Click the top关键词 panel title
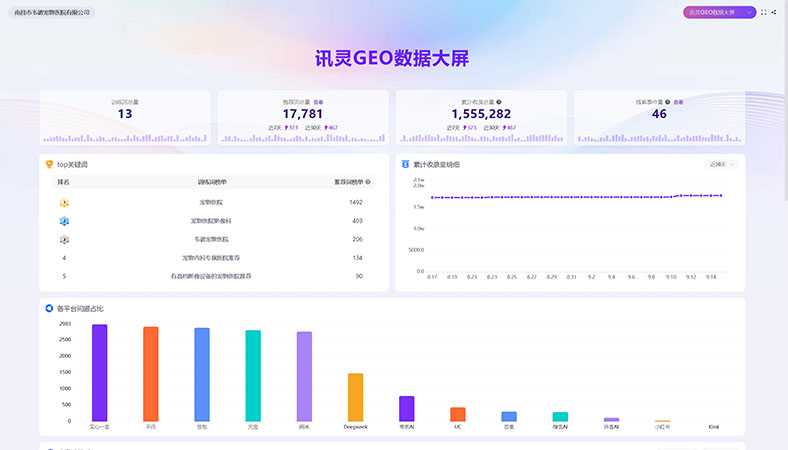788x450 pixels. pos(72,164)
